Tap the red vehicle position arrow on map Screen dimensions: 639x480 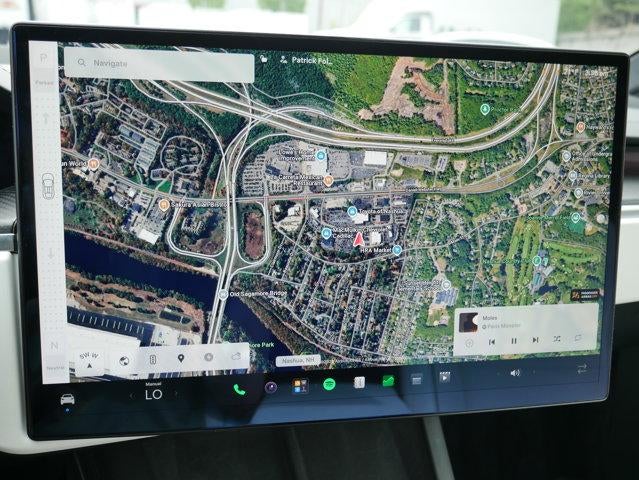click(359, 239)
